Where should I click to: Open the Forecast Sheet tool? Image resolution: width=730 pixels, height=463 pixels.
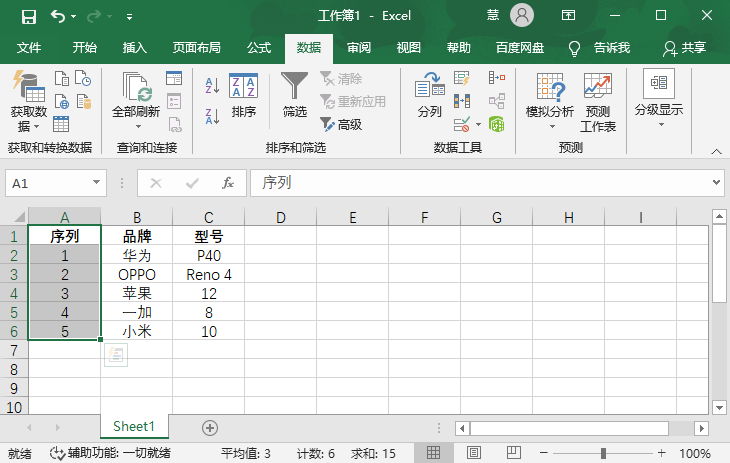tap(598, 101)
